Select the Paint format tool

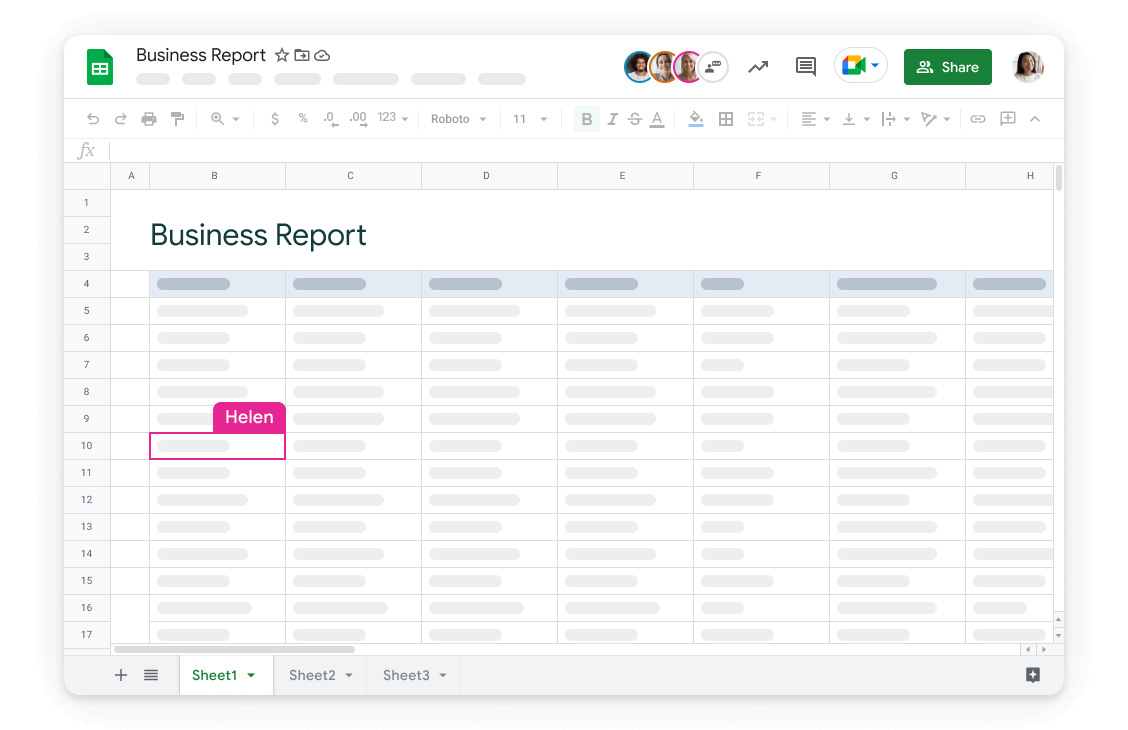[177, 118]
